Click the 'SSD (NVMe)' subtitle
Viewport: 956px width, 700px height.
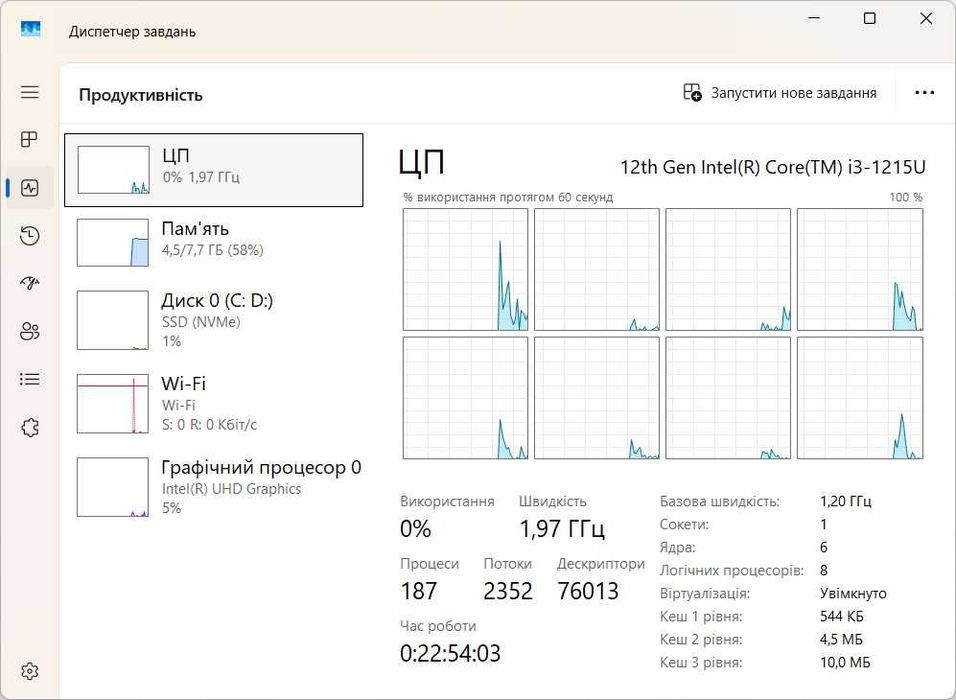tap(201, 322)
